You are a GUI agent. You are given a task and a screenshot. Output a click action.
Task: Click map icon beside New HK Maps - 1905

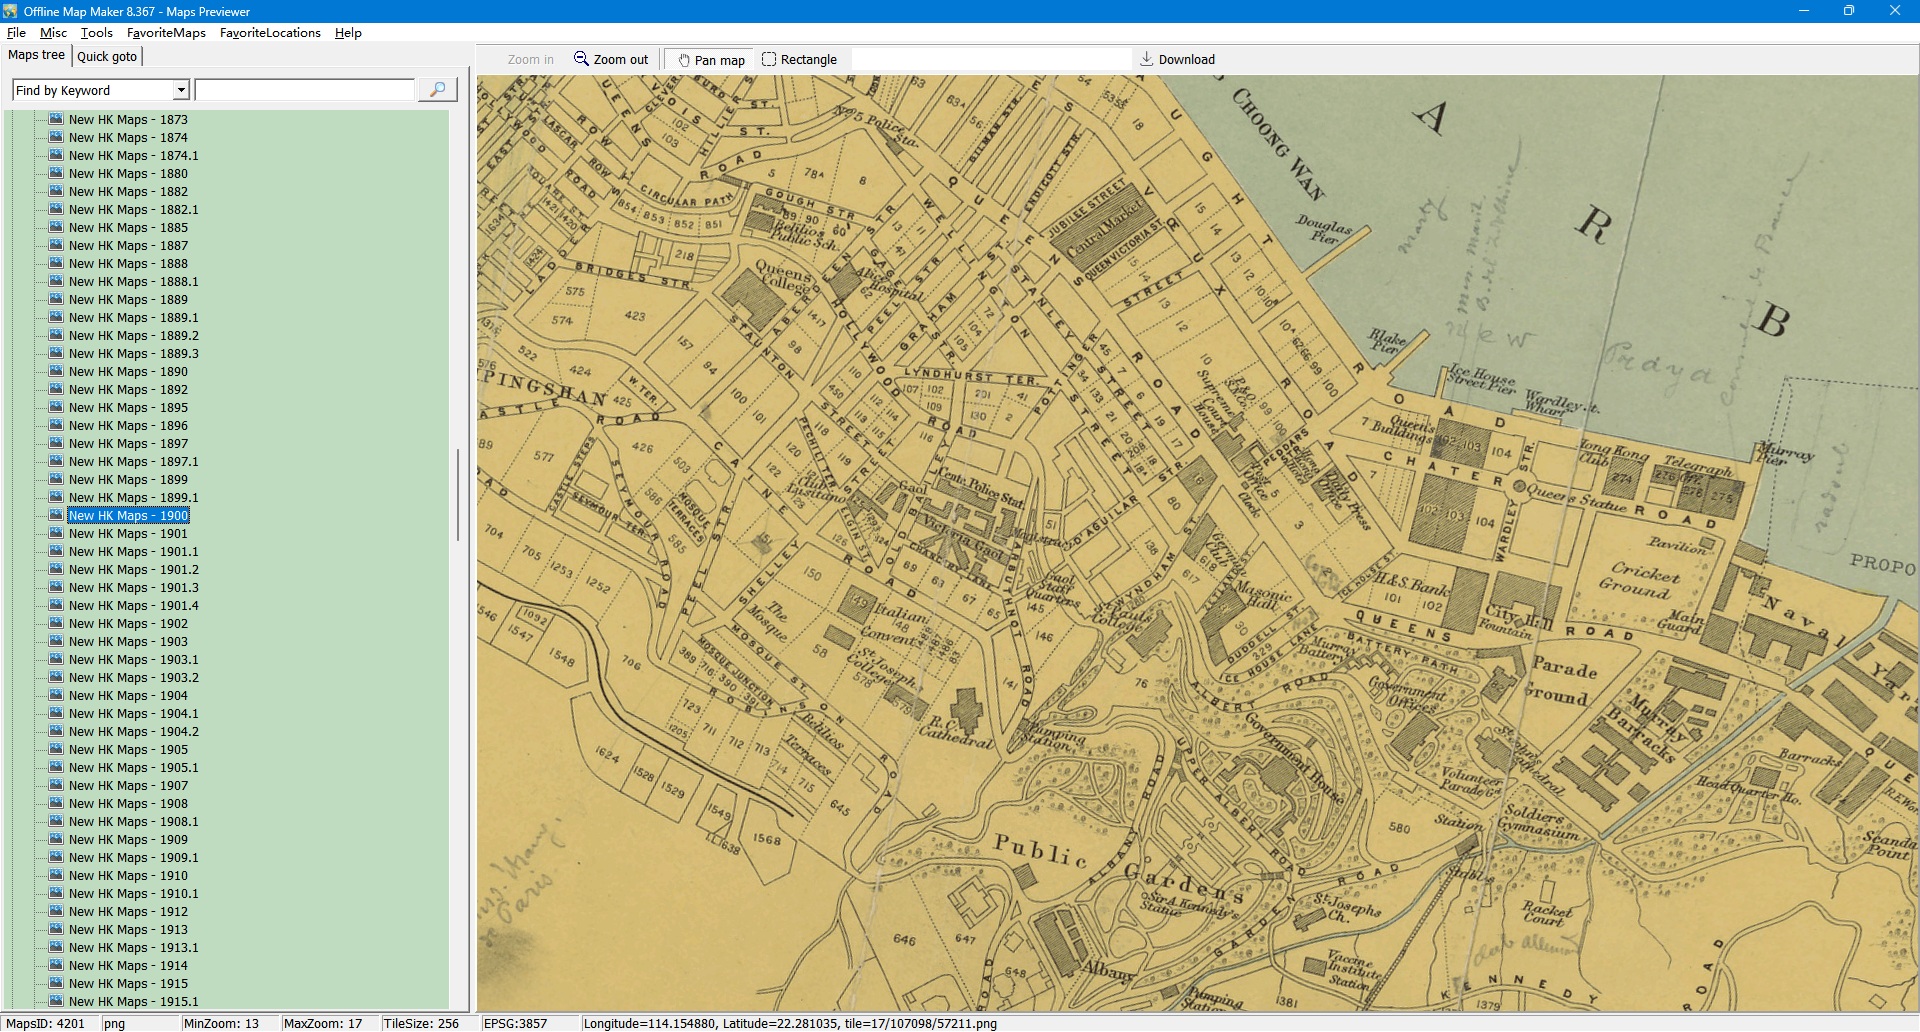56,749
